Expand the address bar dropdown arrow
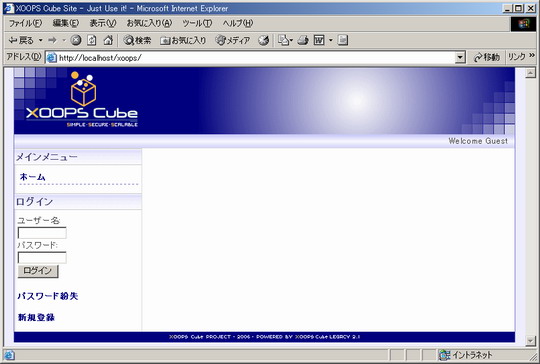Image resolution: width=540 pixels, height=364 pixels. click(460, 58)
